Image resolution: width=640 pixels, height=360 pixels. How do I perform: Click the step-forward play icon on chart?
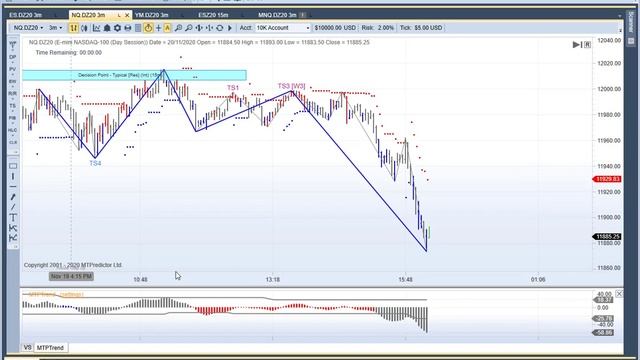point(577,44)
